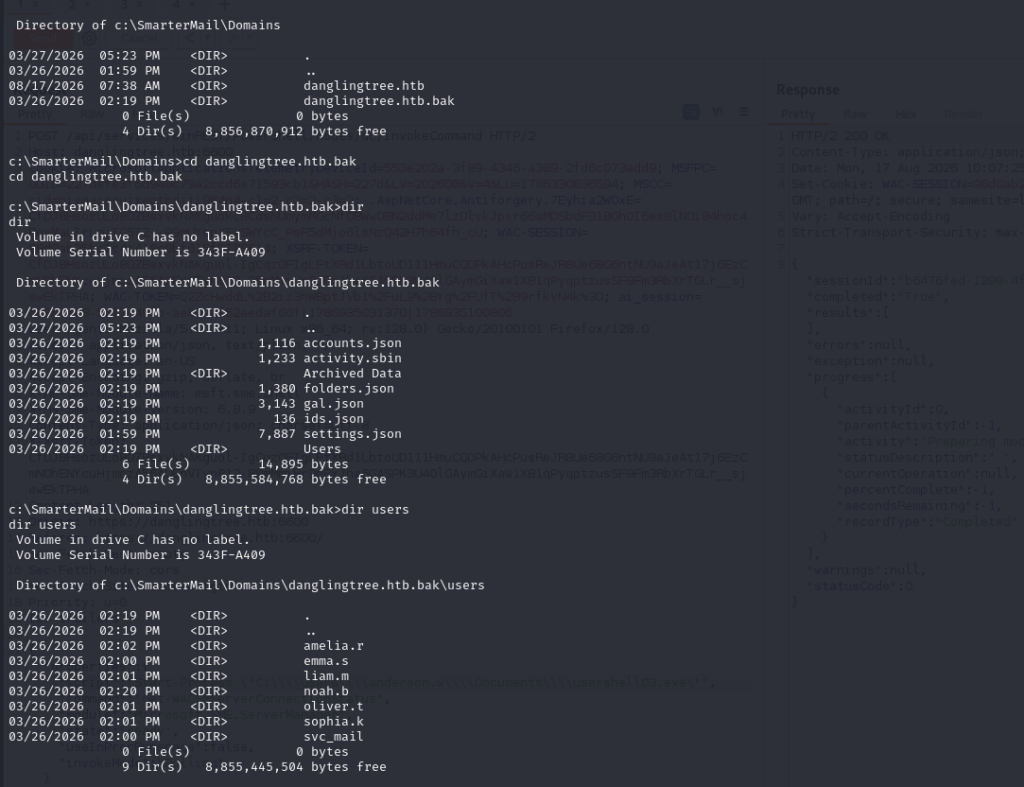Screen dimensions: 1024x787
Task: Select ids.json in the terminal listing
Action: point(334,418)
